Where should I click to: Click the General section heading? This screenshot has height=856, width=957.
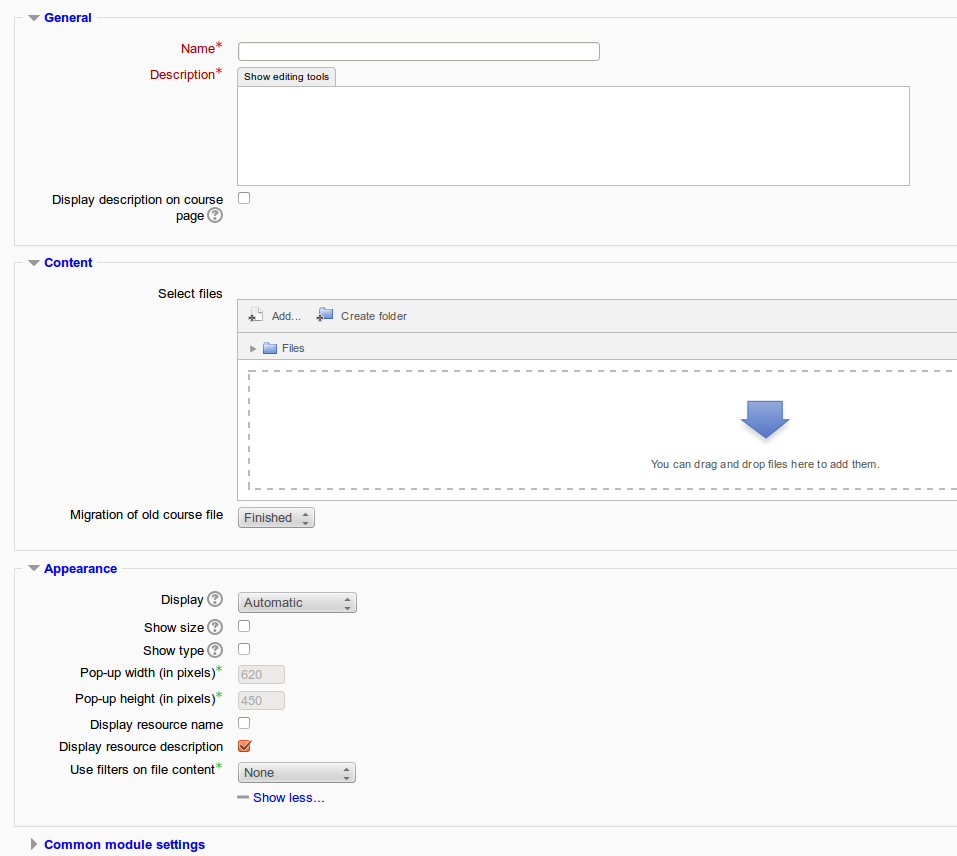point(68,18)
